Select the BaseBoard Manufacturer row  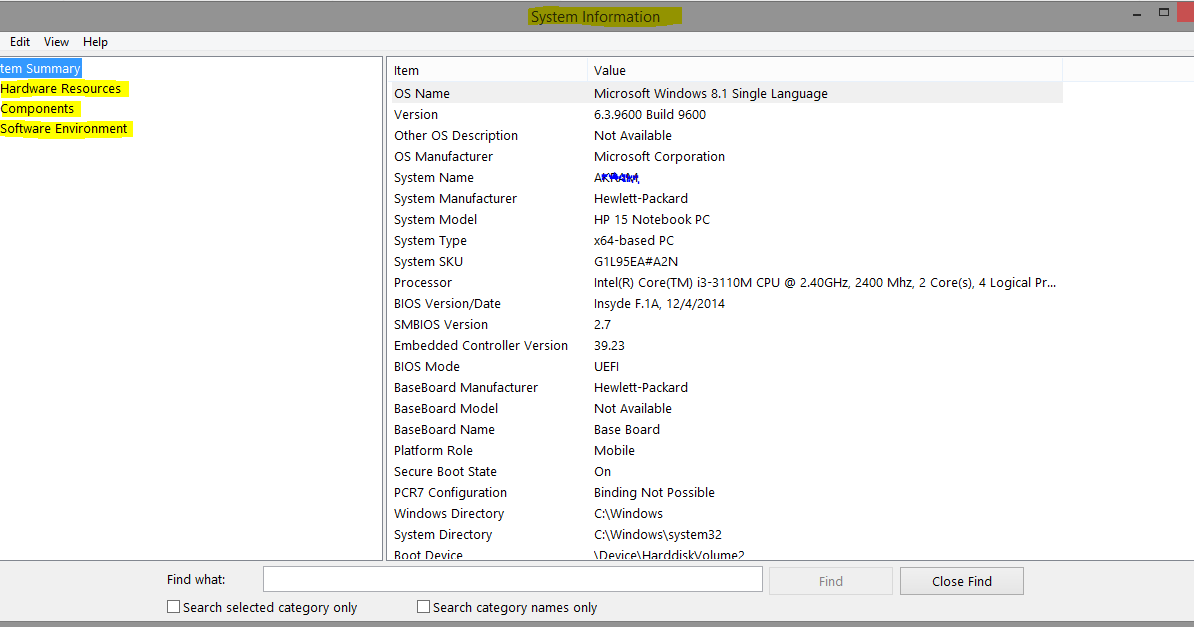725,387
